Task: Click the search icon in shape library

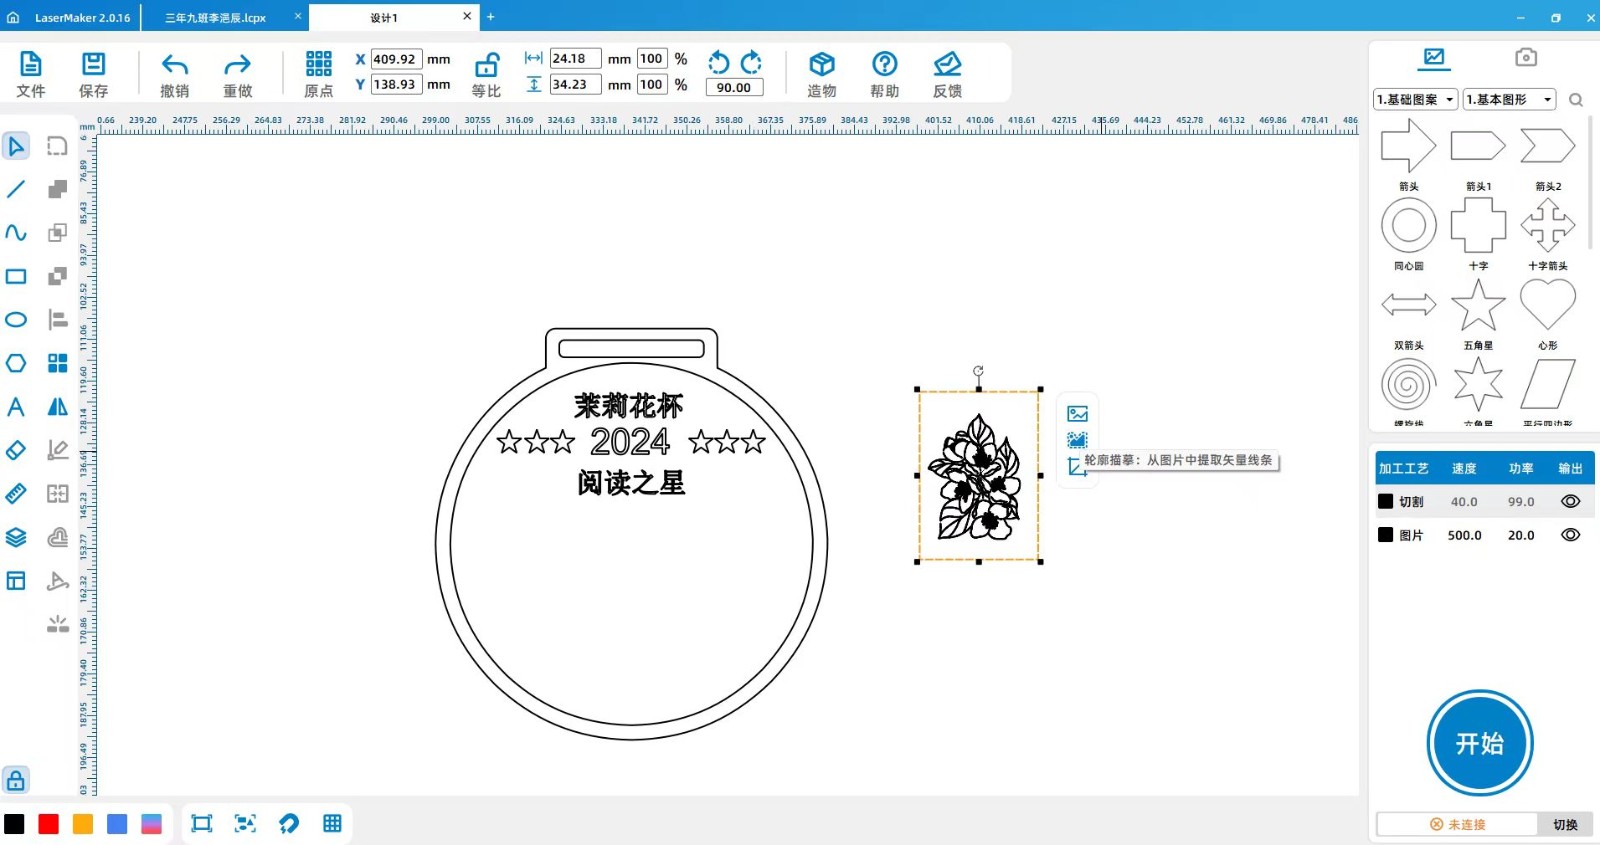Action: coord(1576,100)
